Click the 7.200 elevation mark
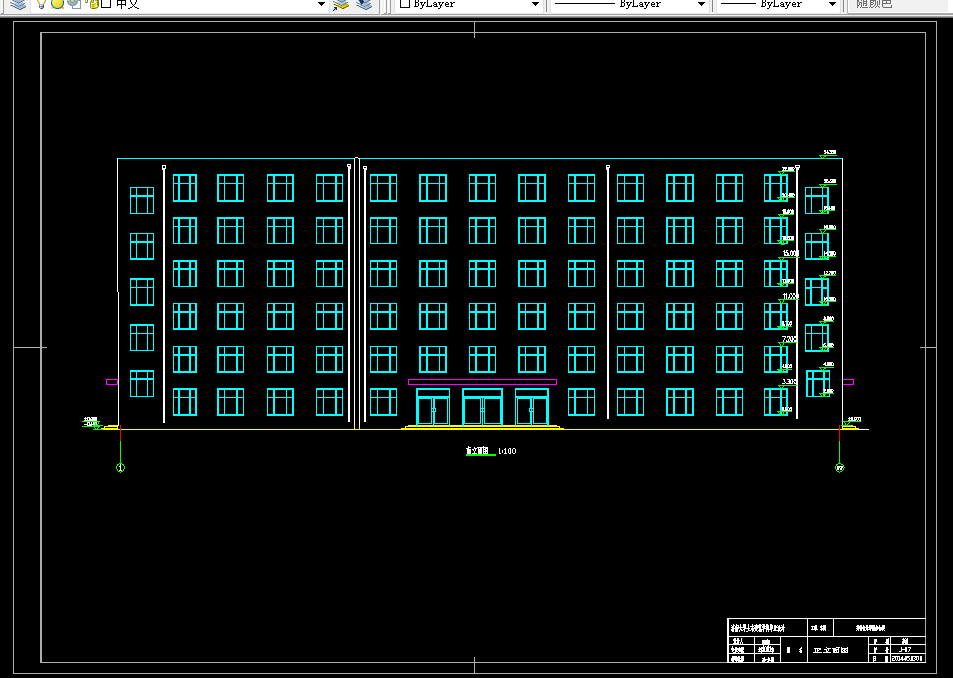953x678 pixels. point(789,339)
